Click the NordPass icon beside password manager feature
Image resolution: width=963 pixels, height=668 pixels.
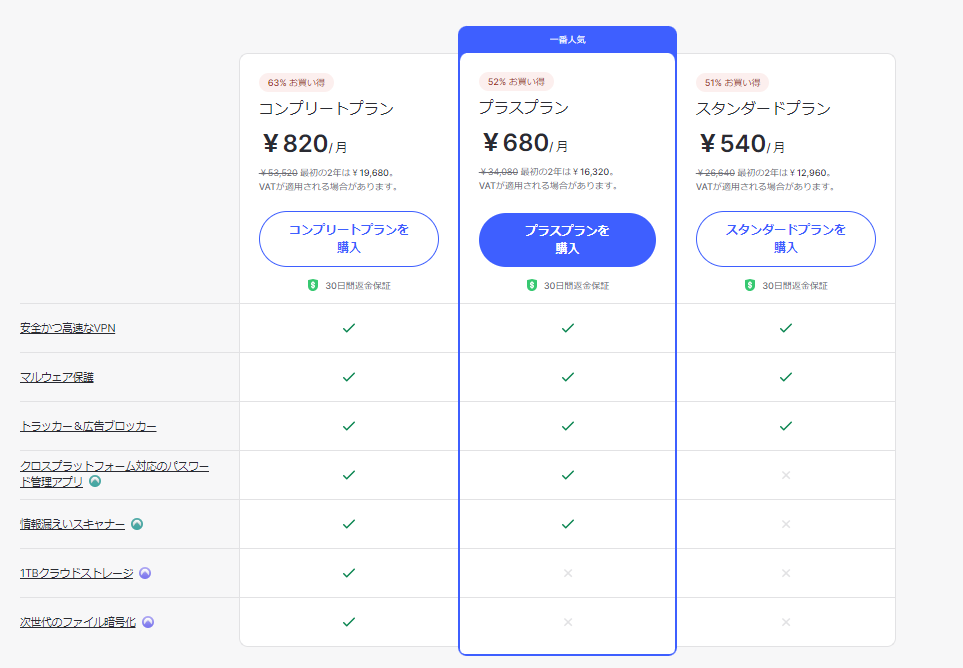95,481
